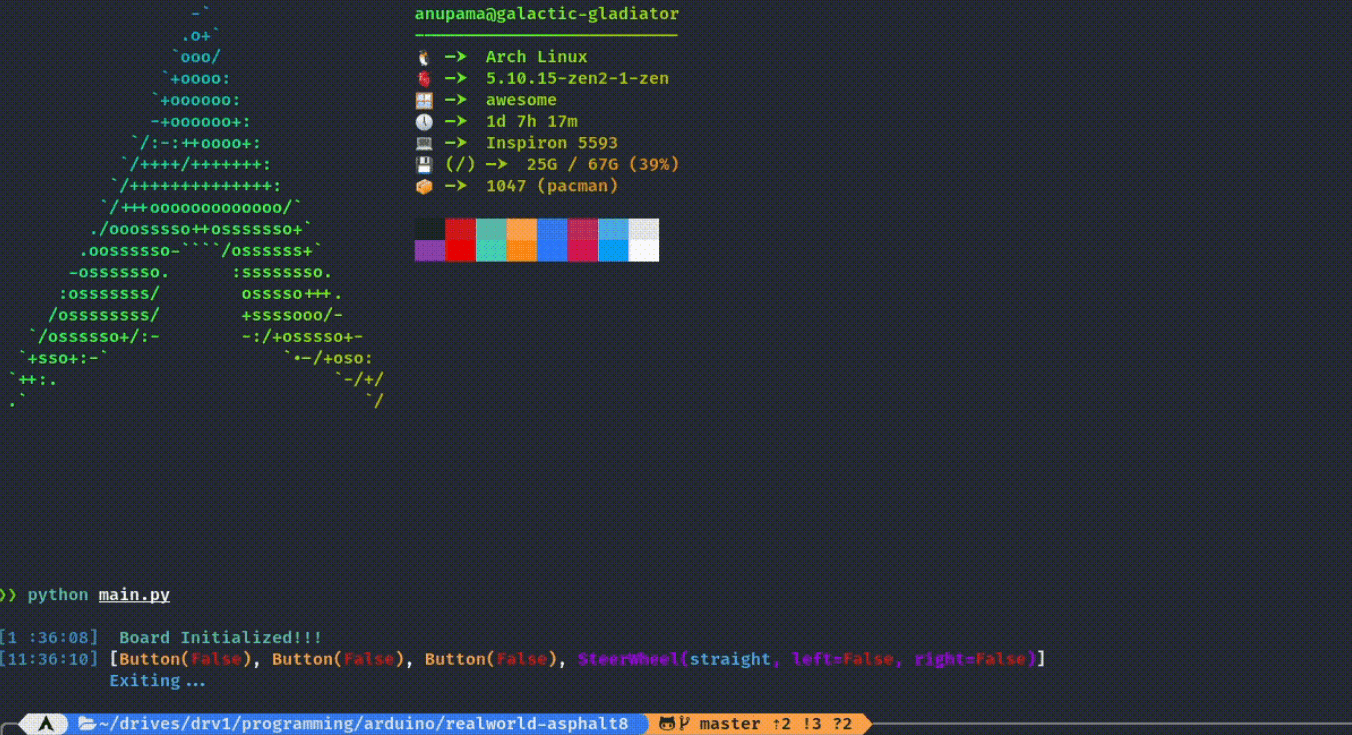Click the red kernel icon beside 5.10.15-zen2-1-zen

point(424,78)
